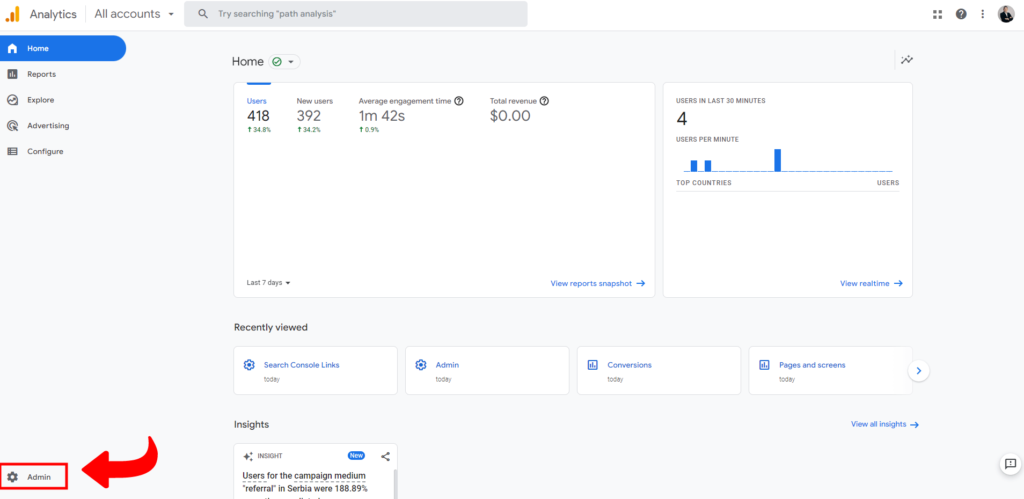Click the user profile avatar
1024x499 pixels.
coord(1006,14)
